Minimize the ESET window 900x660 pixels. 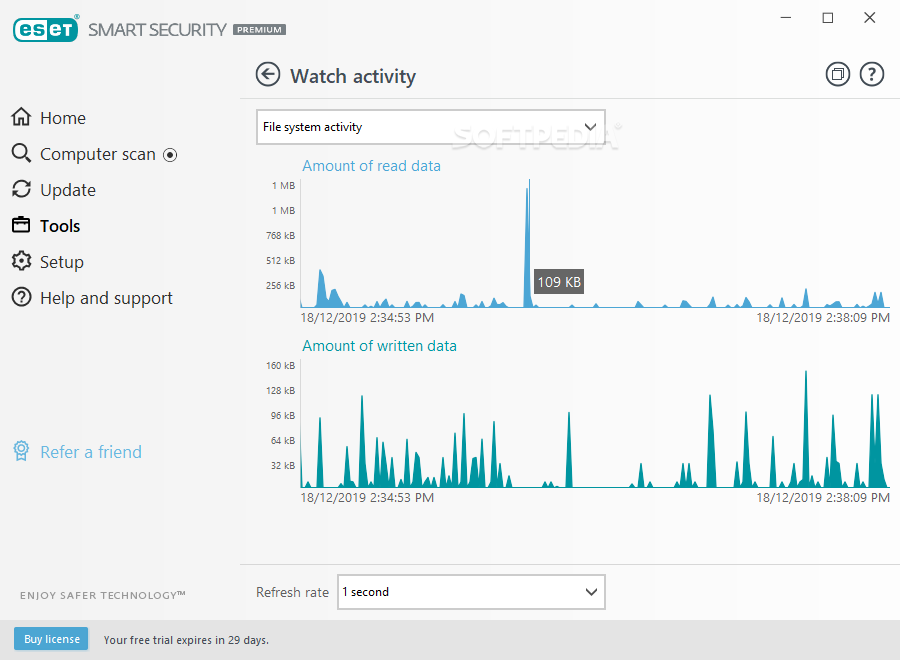(786, 18)
